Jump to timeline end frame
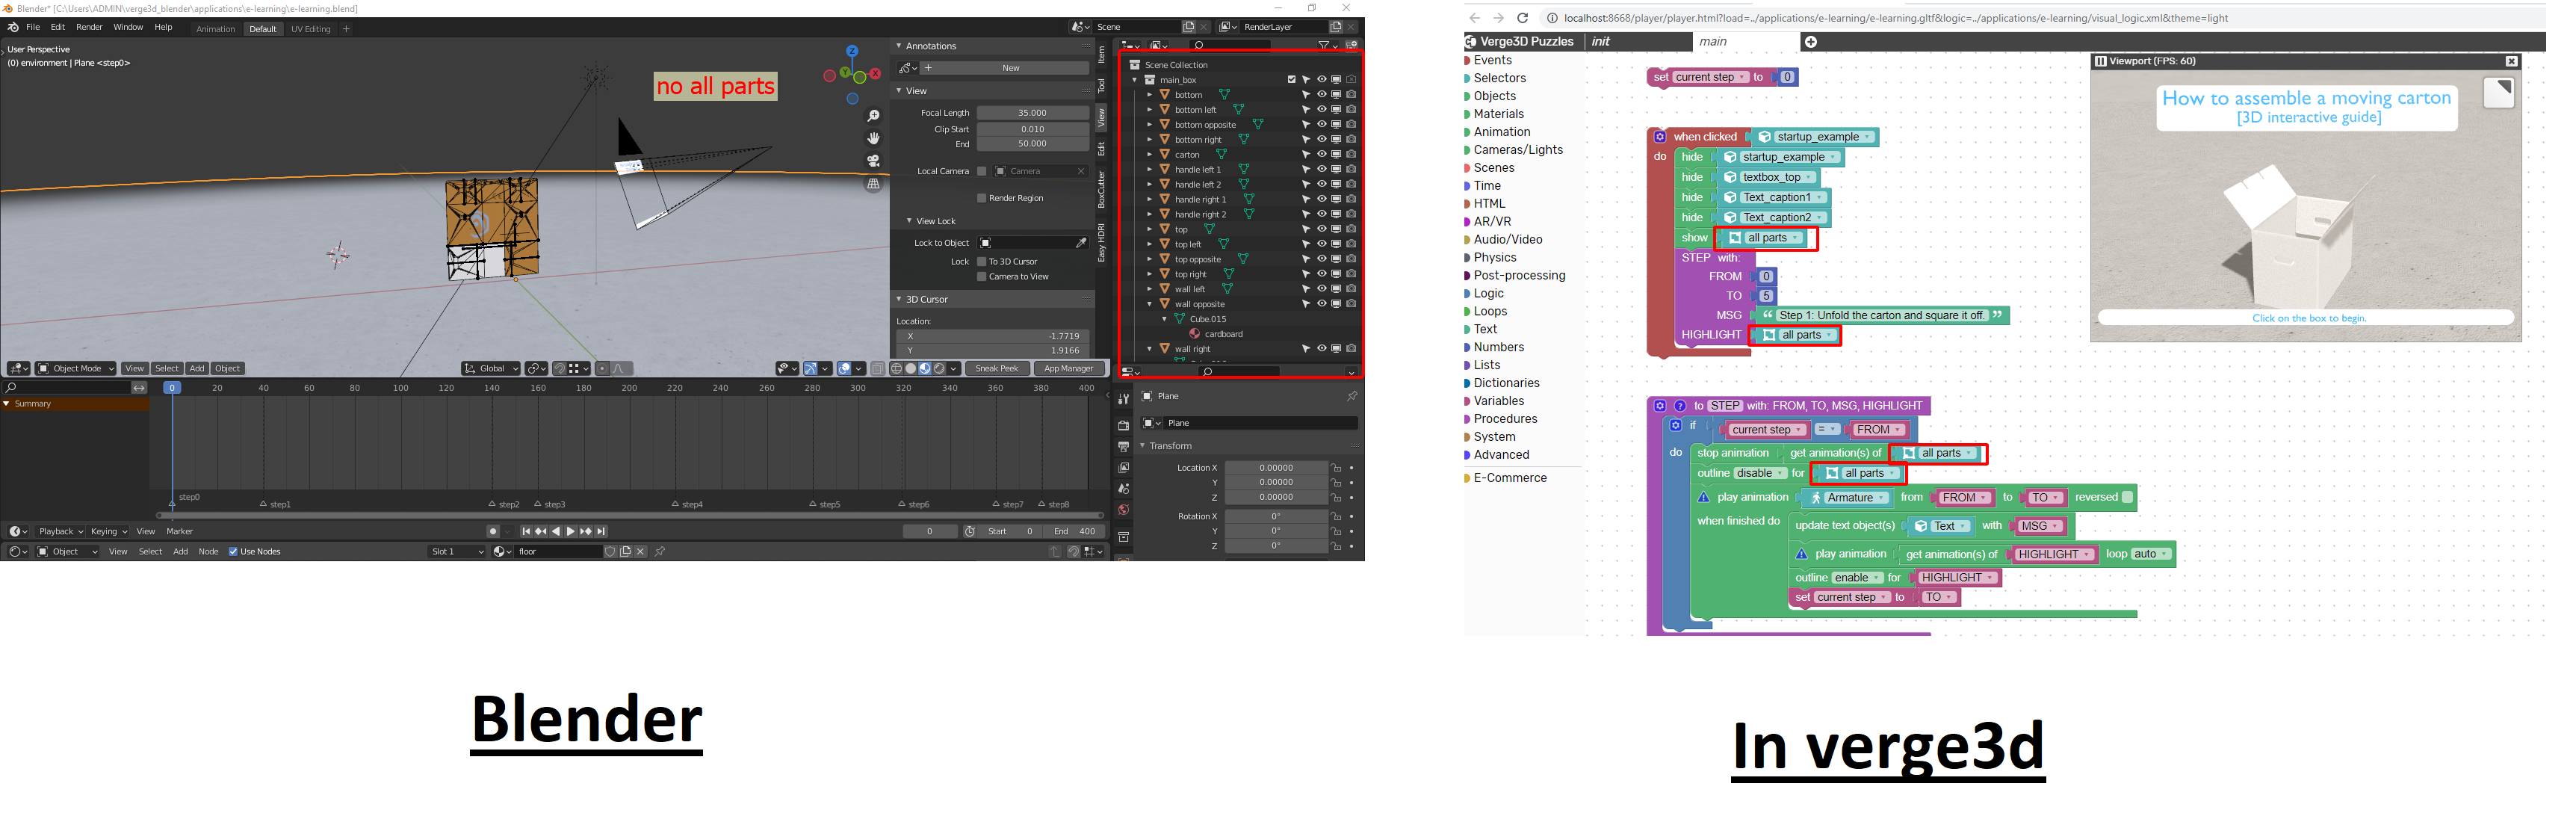2576x819 pixels. tap(601, 532)
